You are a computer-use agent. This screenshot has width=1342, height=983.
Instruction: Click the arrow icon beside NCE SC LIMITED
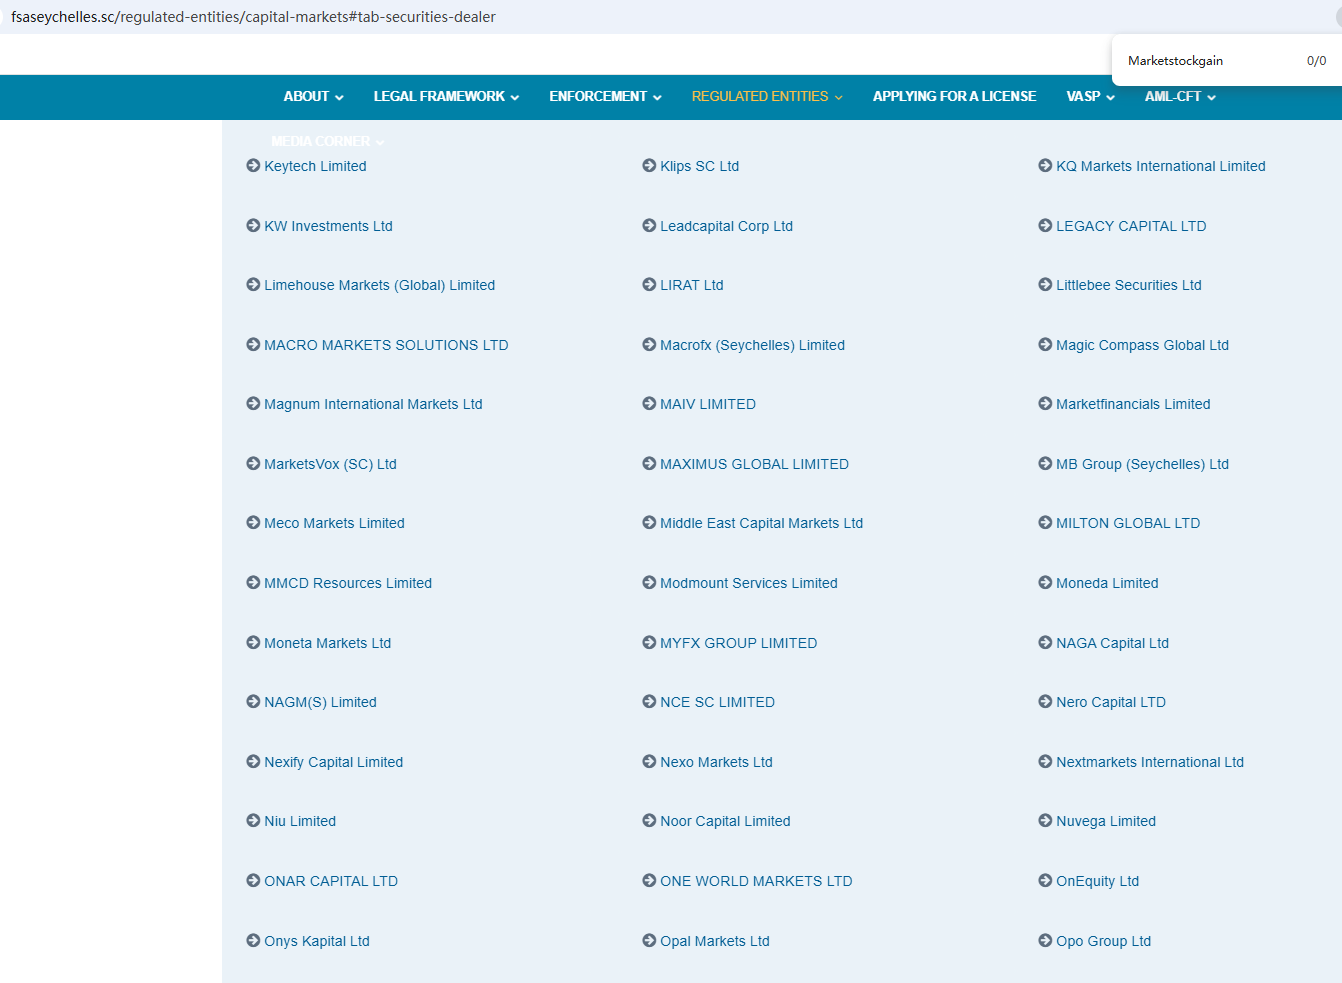click(x=649, y=702)
